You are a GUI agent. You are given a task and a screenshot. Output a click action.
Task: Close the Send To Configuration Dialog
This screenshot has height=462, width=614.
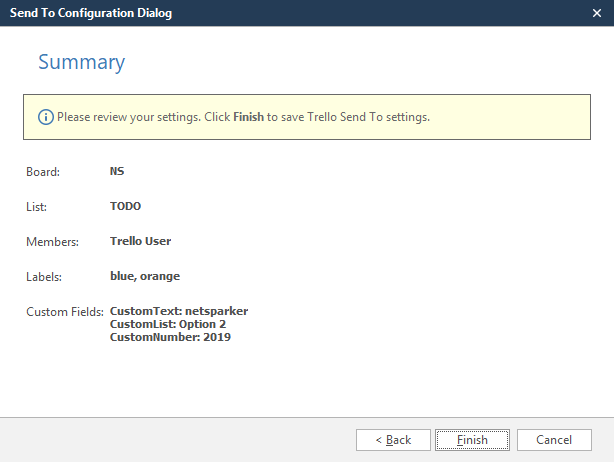[x=597, y=13]
